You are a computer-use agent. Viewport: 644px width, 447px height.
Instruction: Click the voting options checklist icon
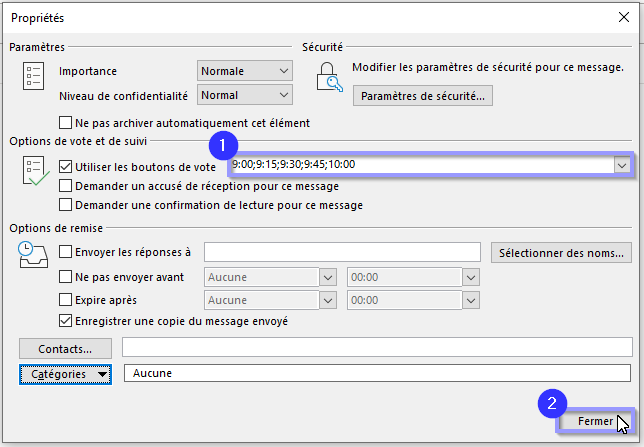coord(36,171)
